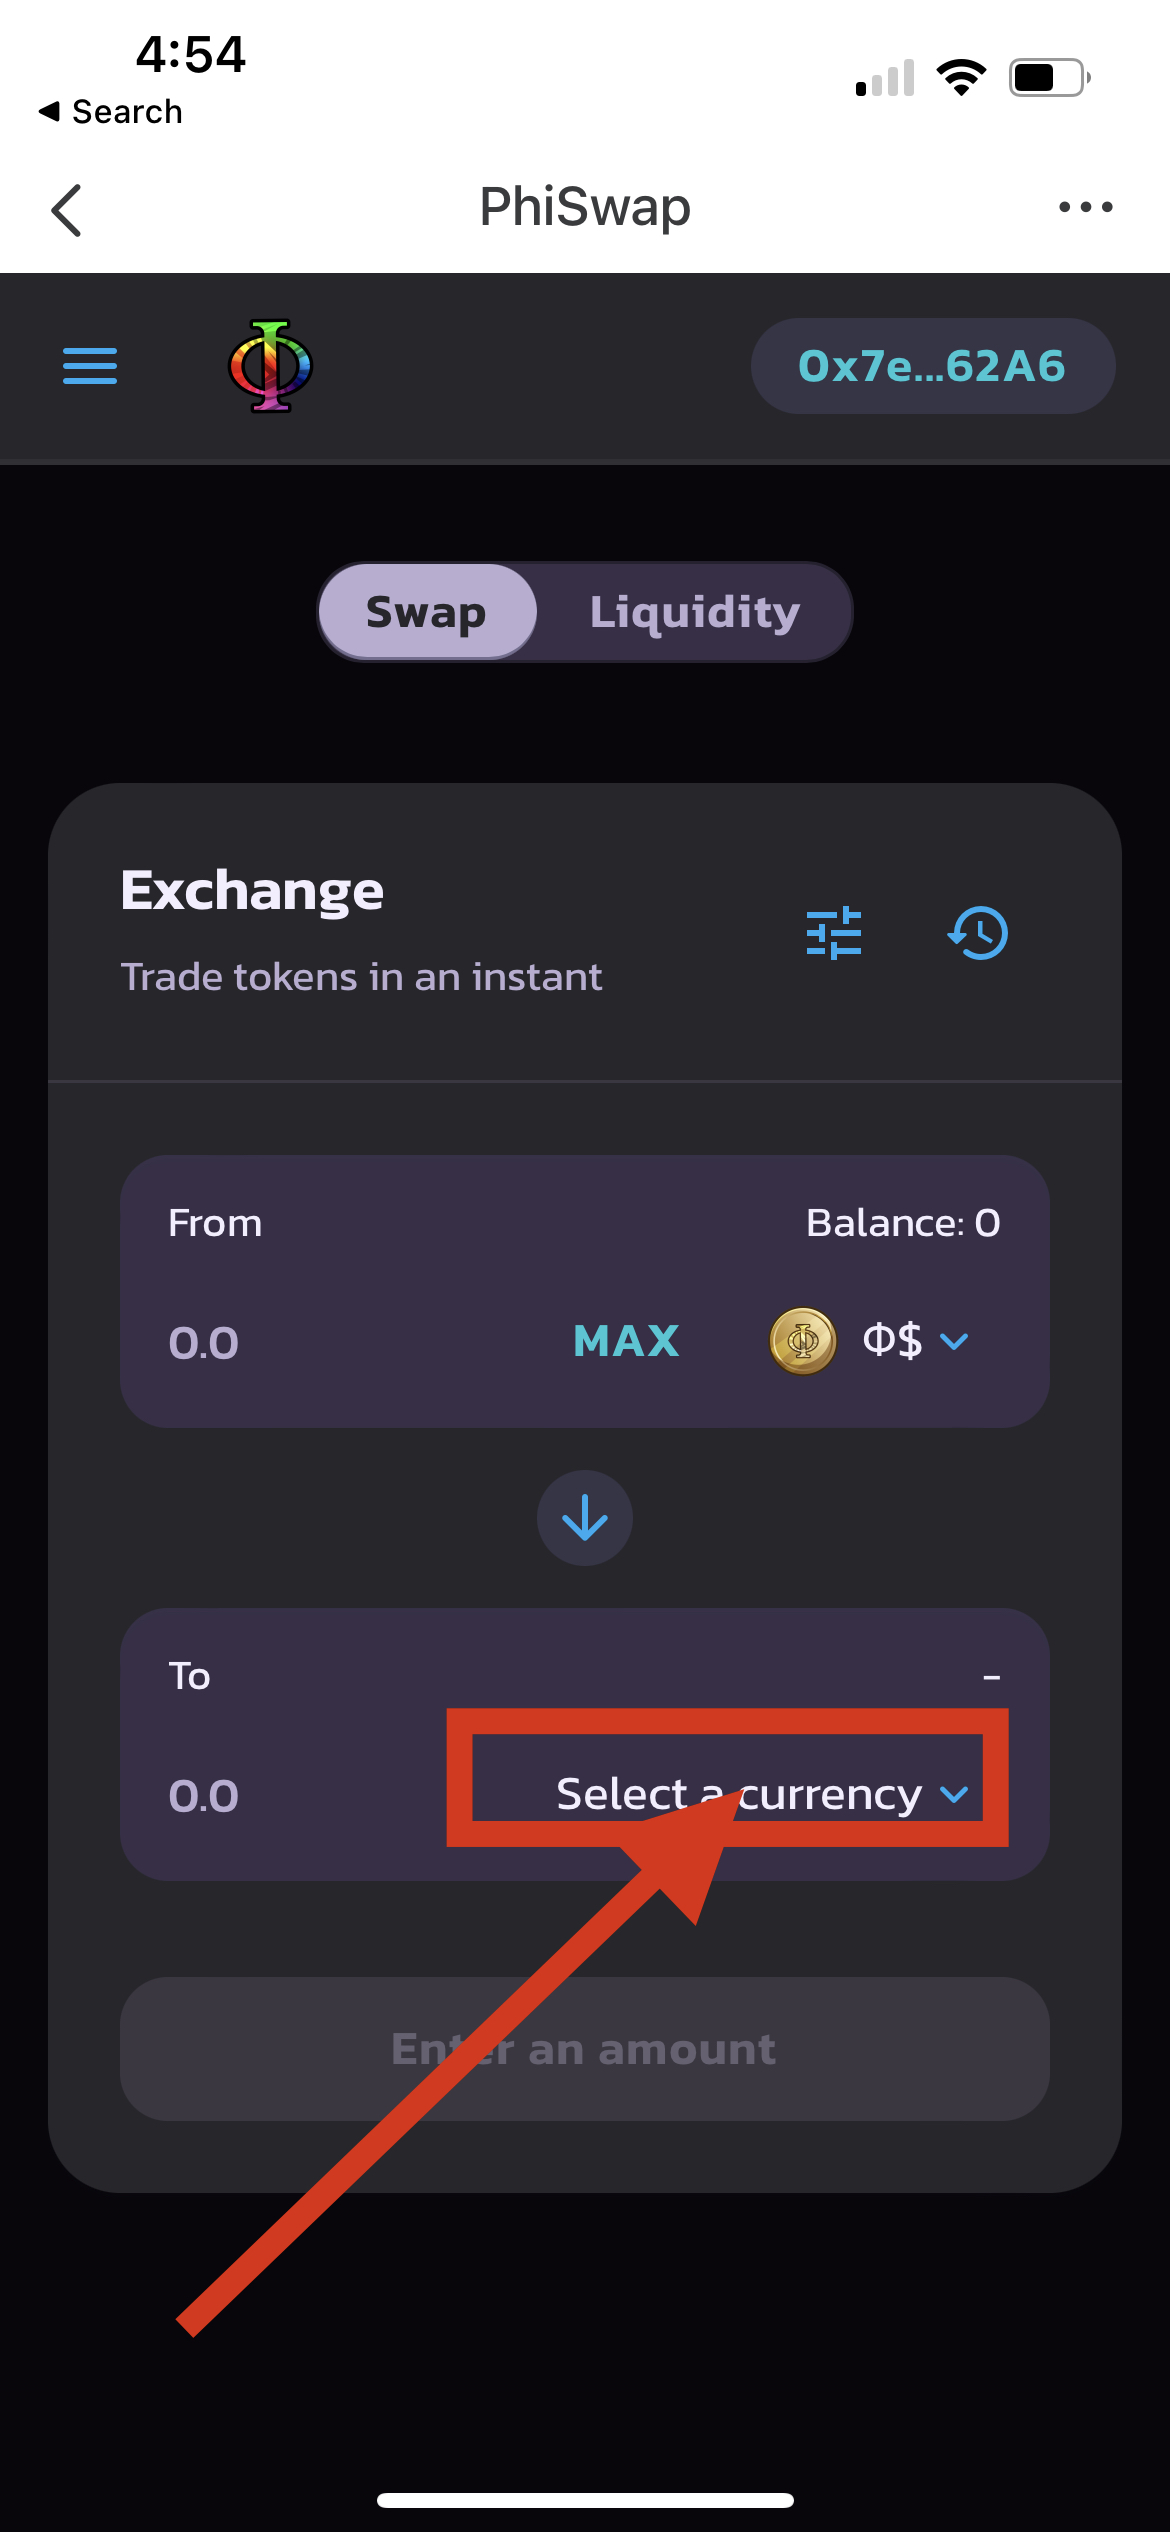Switch to the Swap tab
Viewport: 1170px width, 2532px height.
pos(427,612)
